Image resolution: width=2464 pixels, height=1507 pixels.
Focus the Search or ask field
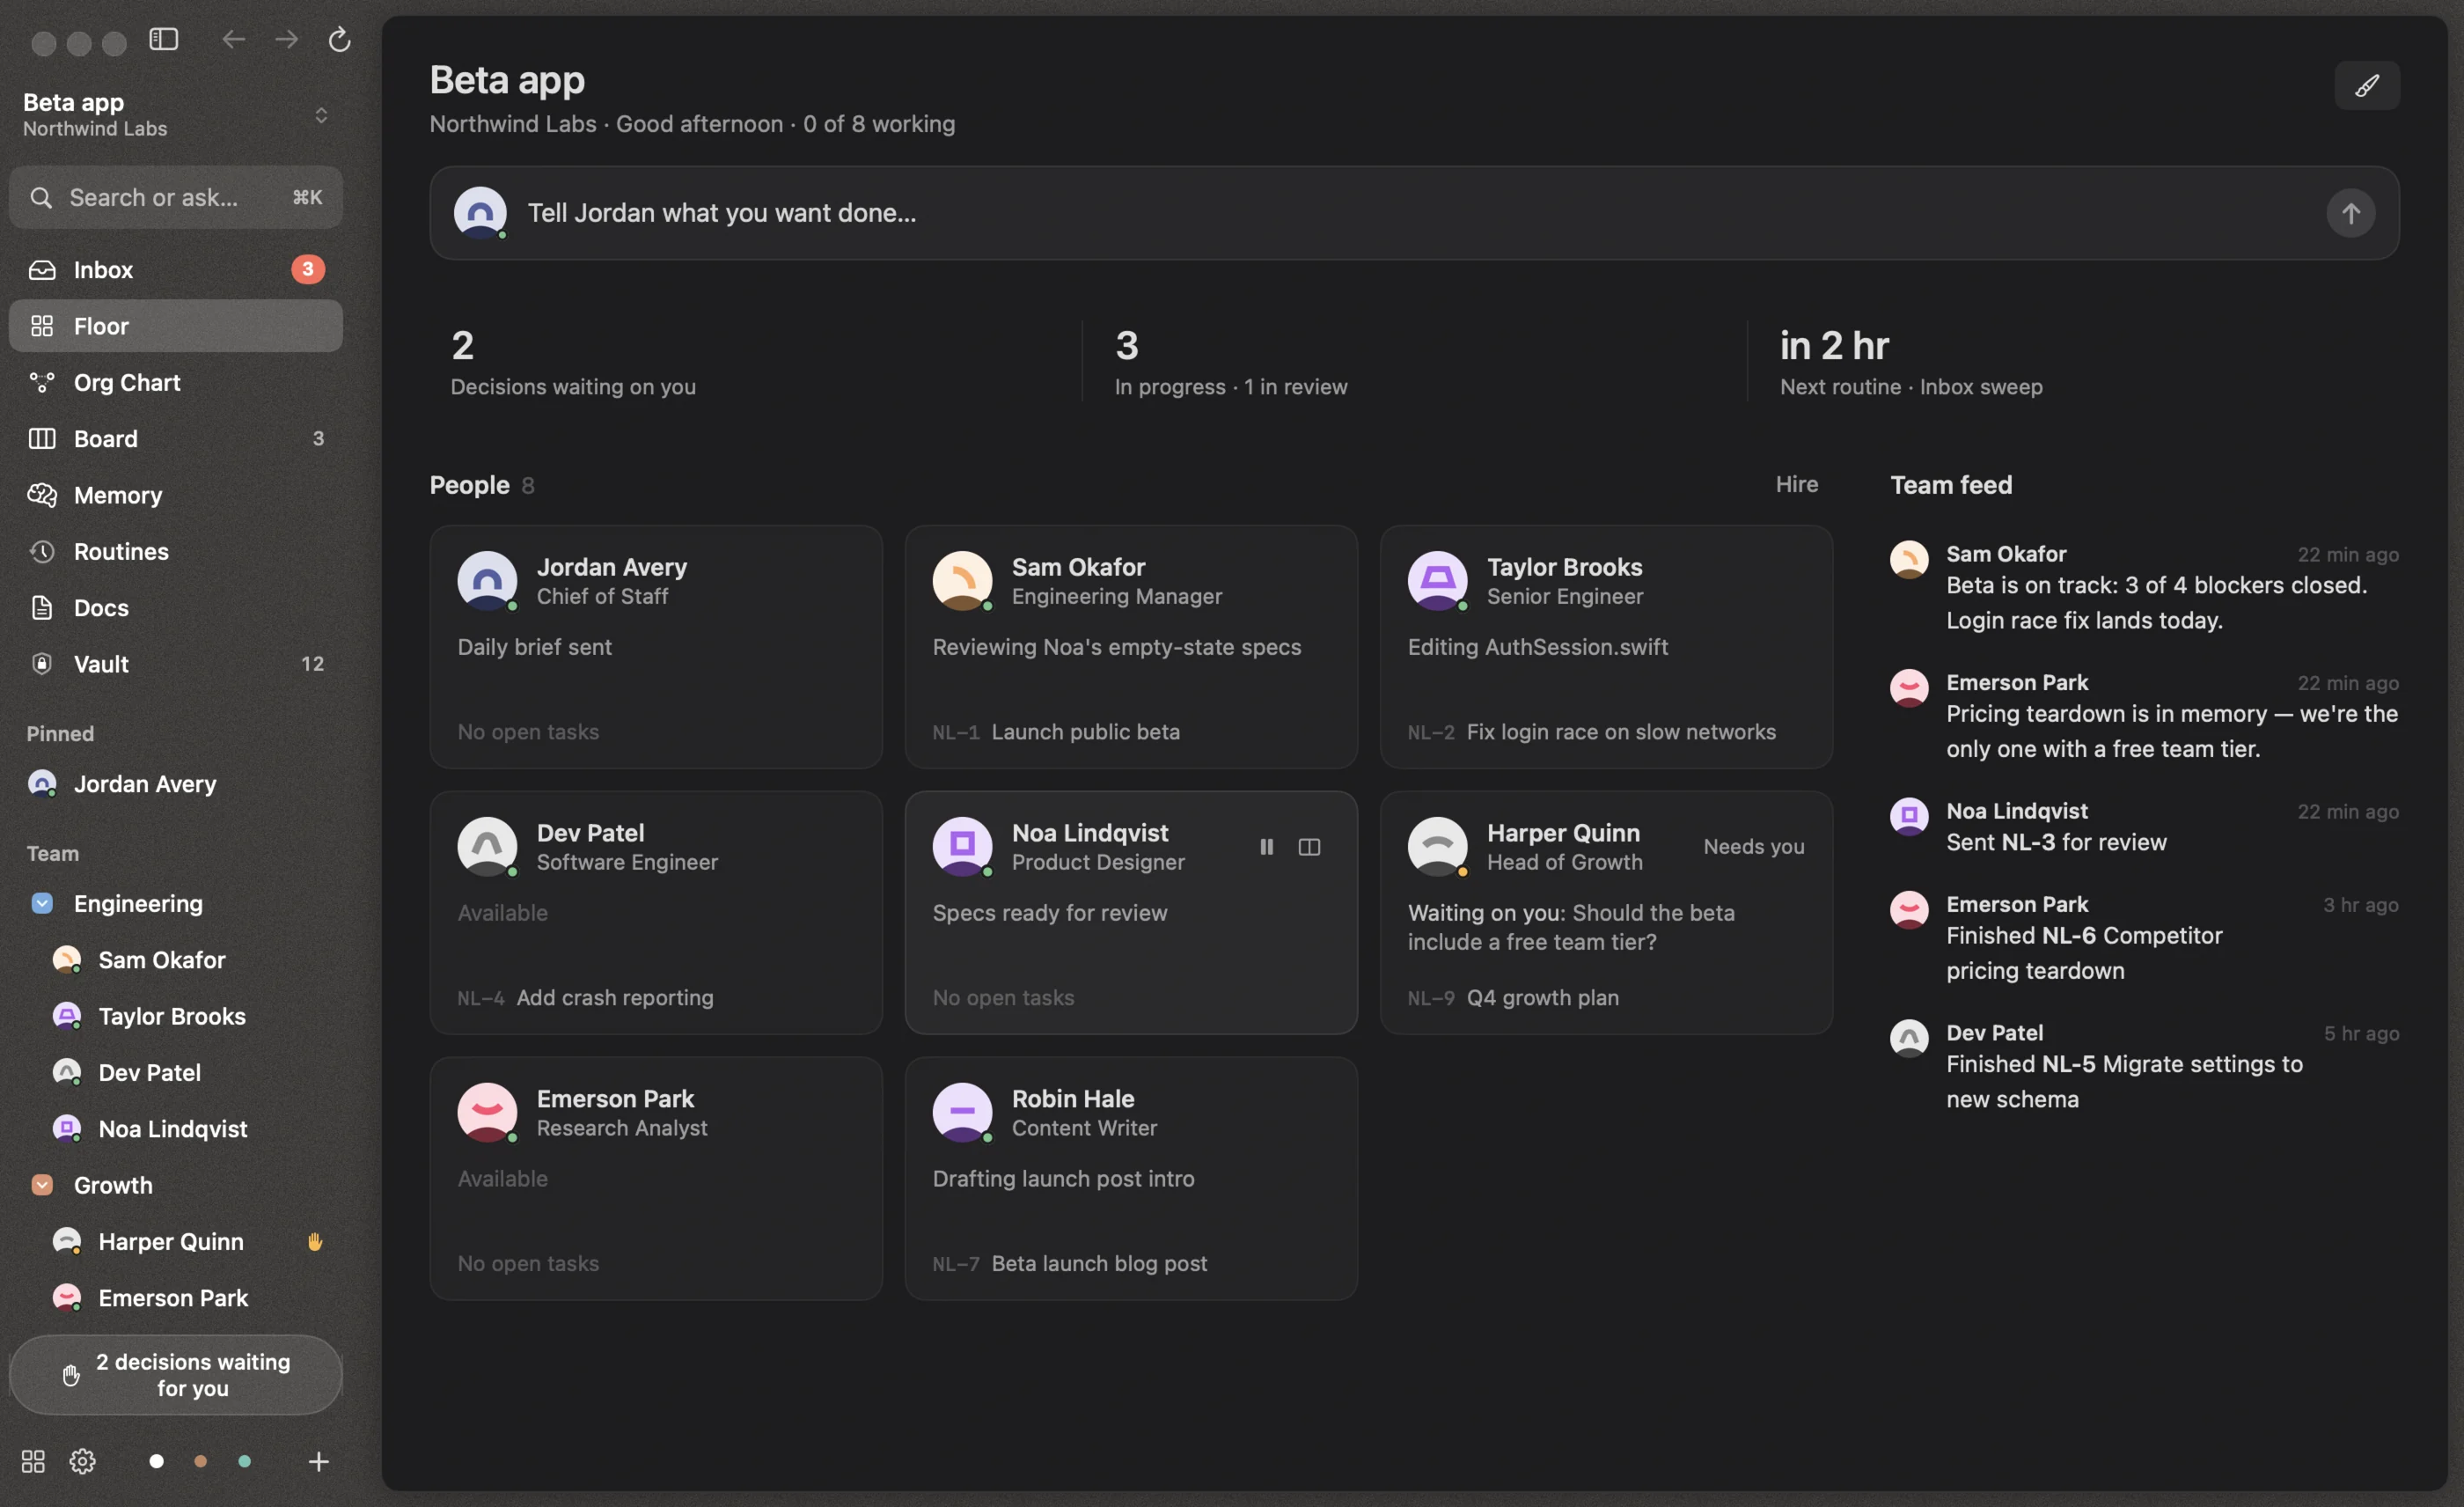click(x=176, y=197)
